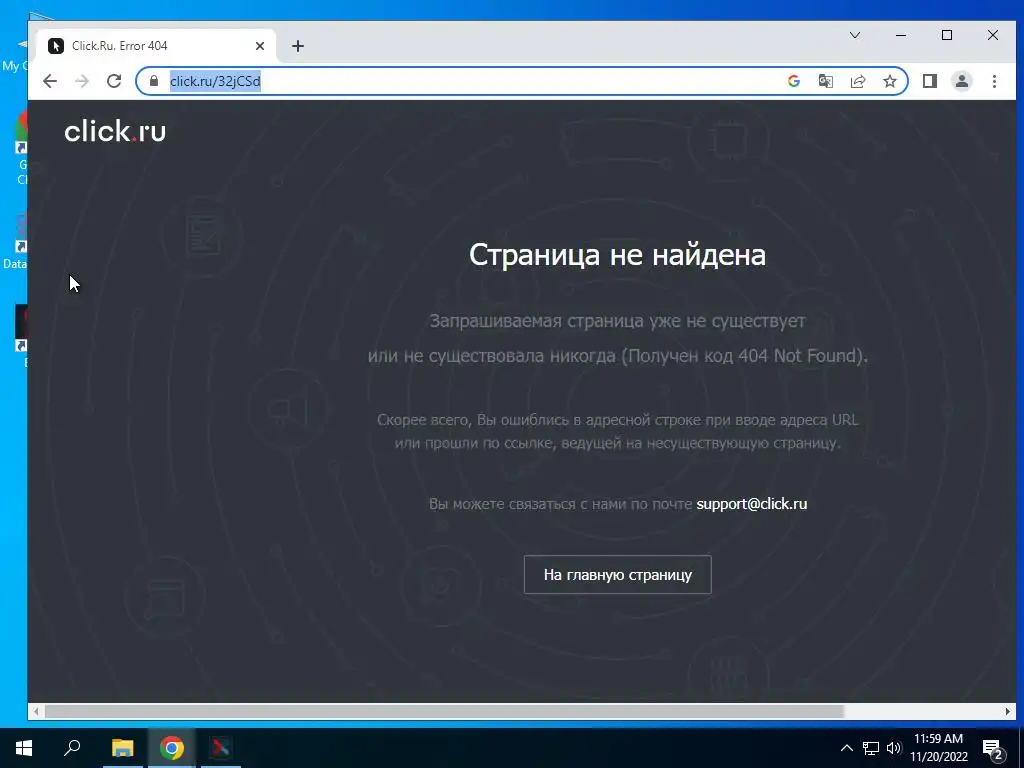Open the Windows Start menu

pos(24,748)
